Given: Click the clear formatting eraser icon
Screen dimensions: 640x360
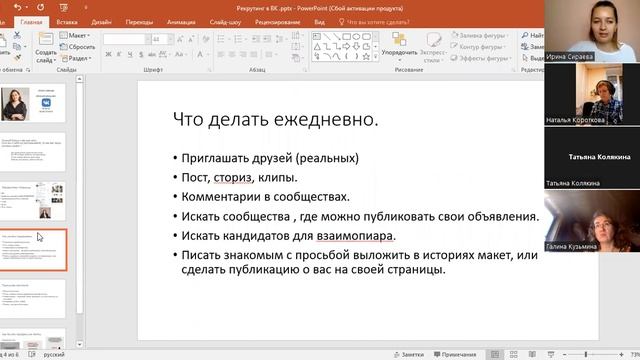Looking at the screenshot, I should (206, 40).
